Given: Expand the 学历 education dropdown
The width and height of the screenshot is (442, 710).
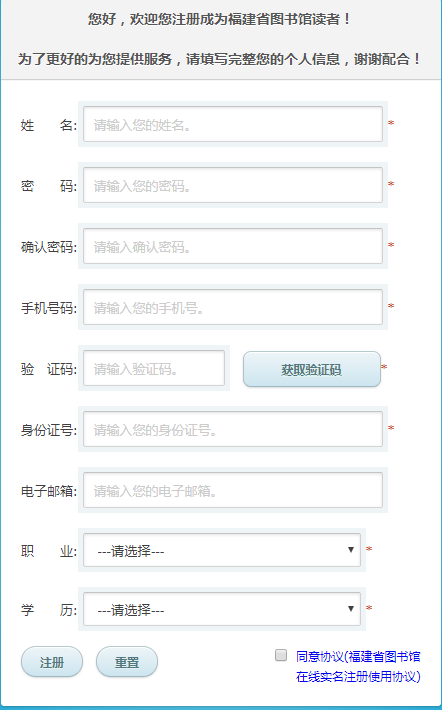Looking at the screenshot, I should (222, 609).
